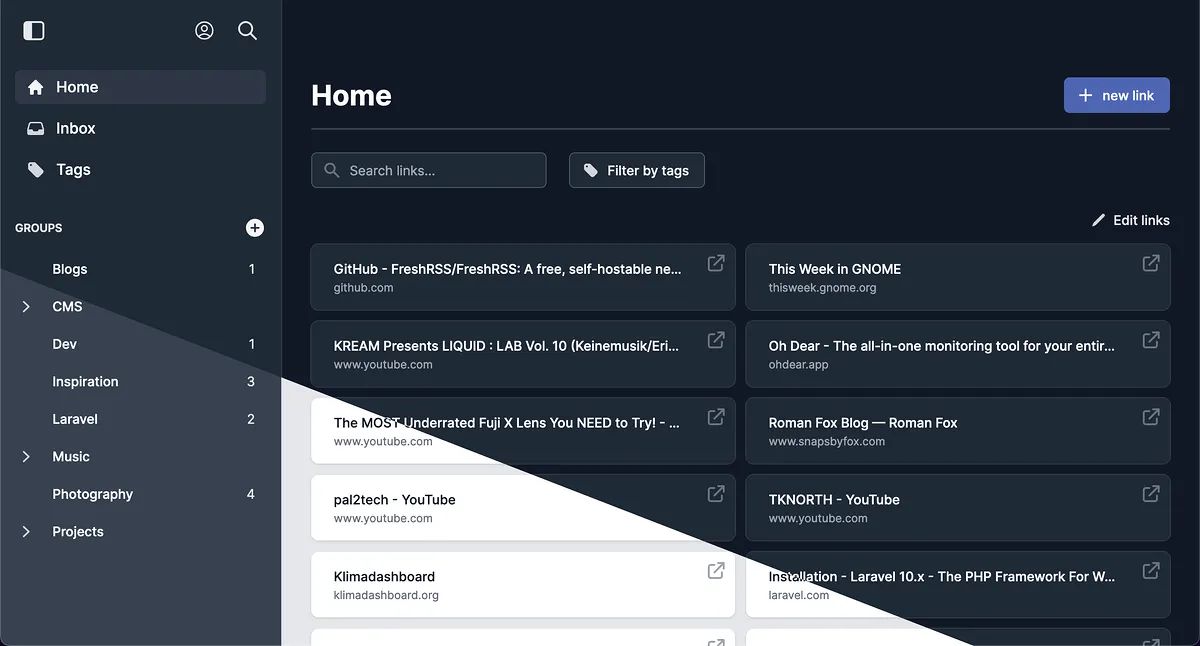Open Laravel Installation link externally
The width and height of the screenshot is (1200, 646).
1151,571
